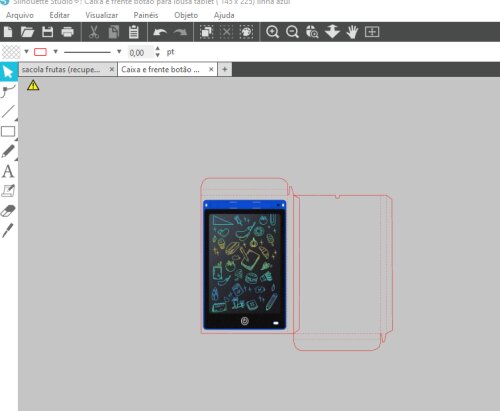Activate the Pan hand tool
This screenshot has height=411, width=500.
coord(352,32)
